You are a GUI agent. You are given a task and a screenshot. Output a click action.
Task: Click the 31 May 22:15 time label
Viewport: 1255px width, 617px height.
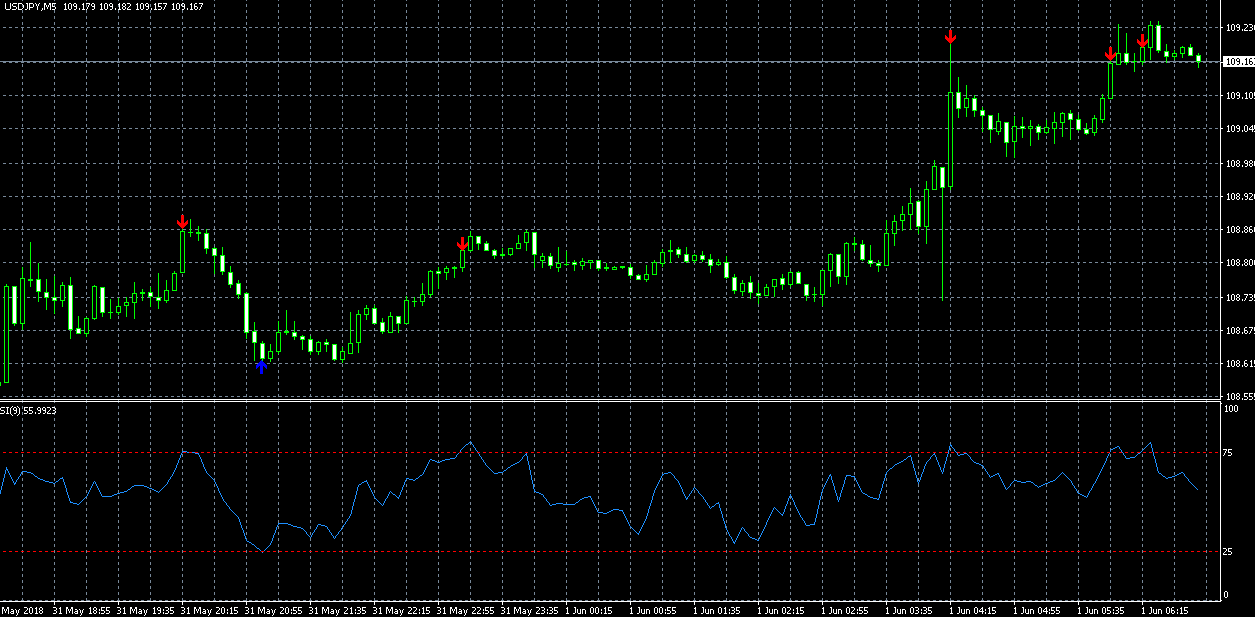(x=401, y=609)
